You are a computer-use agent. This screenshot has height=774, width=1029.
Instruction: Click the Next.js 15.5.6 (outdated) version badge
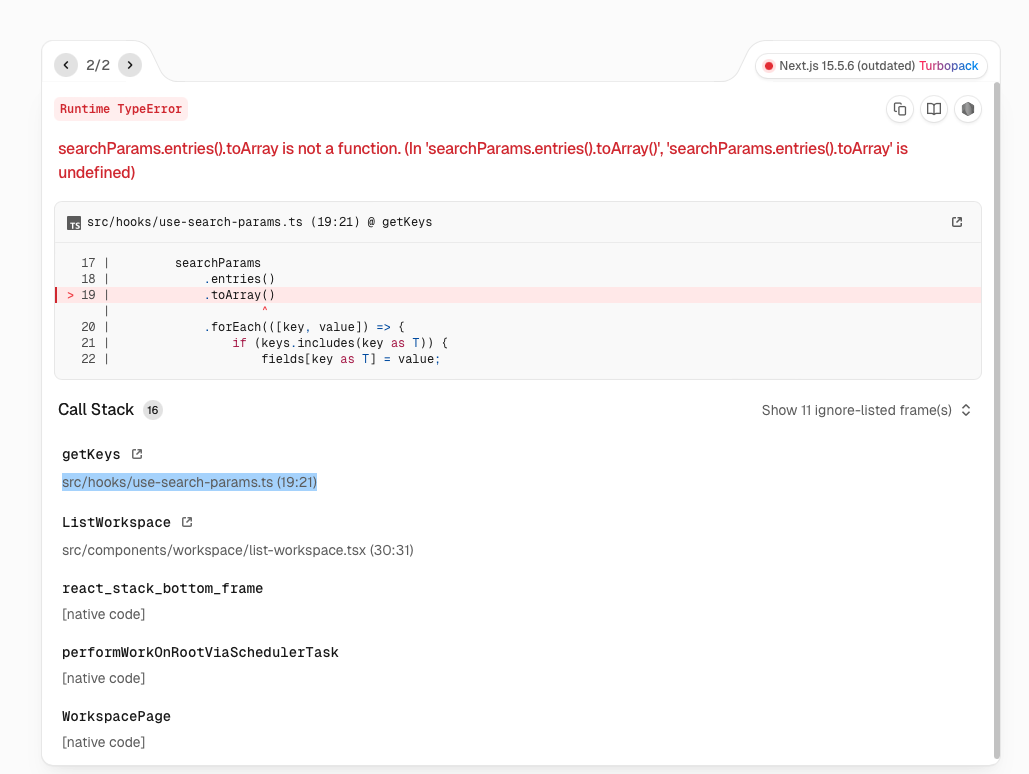[846, 66]
